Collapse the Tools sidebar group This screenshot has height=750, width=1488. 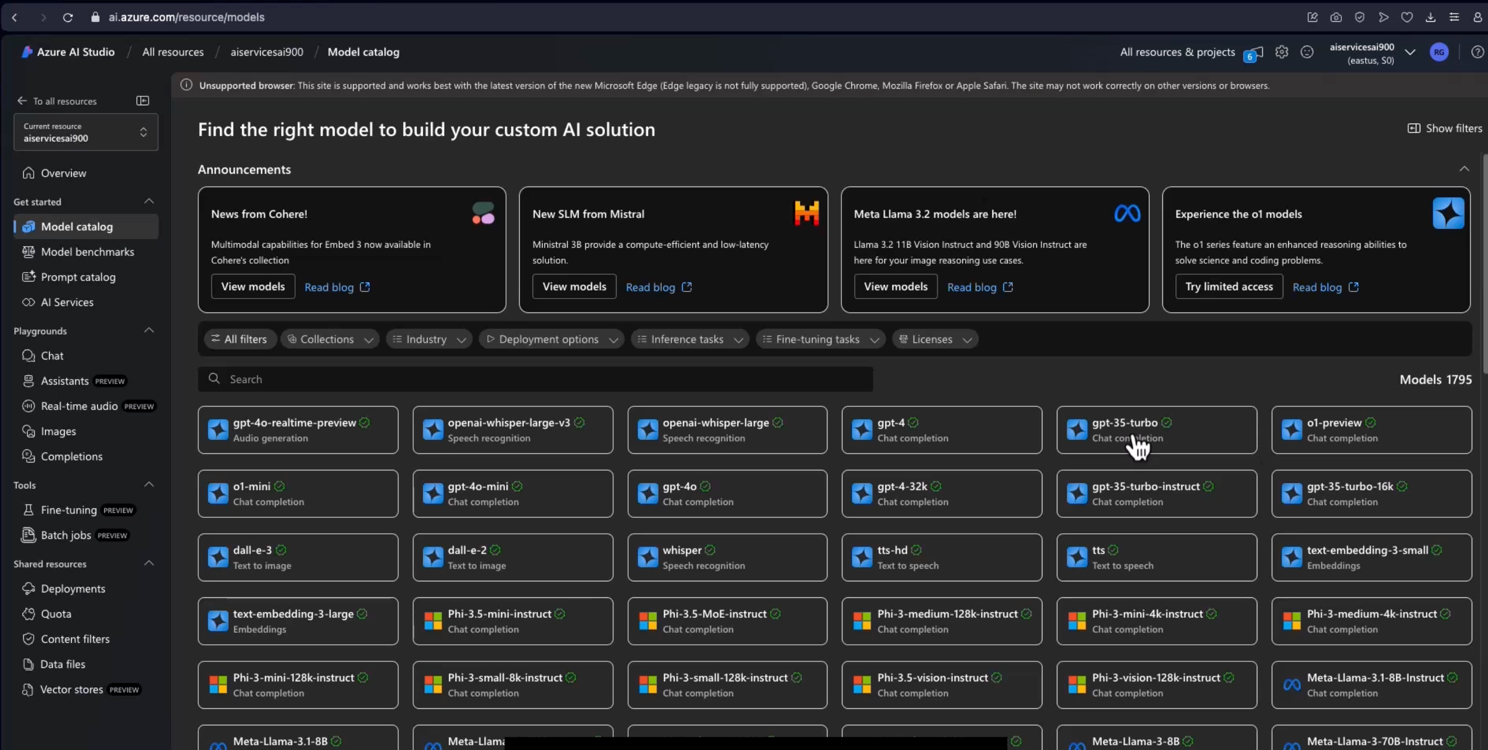pyautogui.click(x=149, y=485)
